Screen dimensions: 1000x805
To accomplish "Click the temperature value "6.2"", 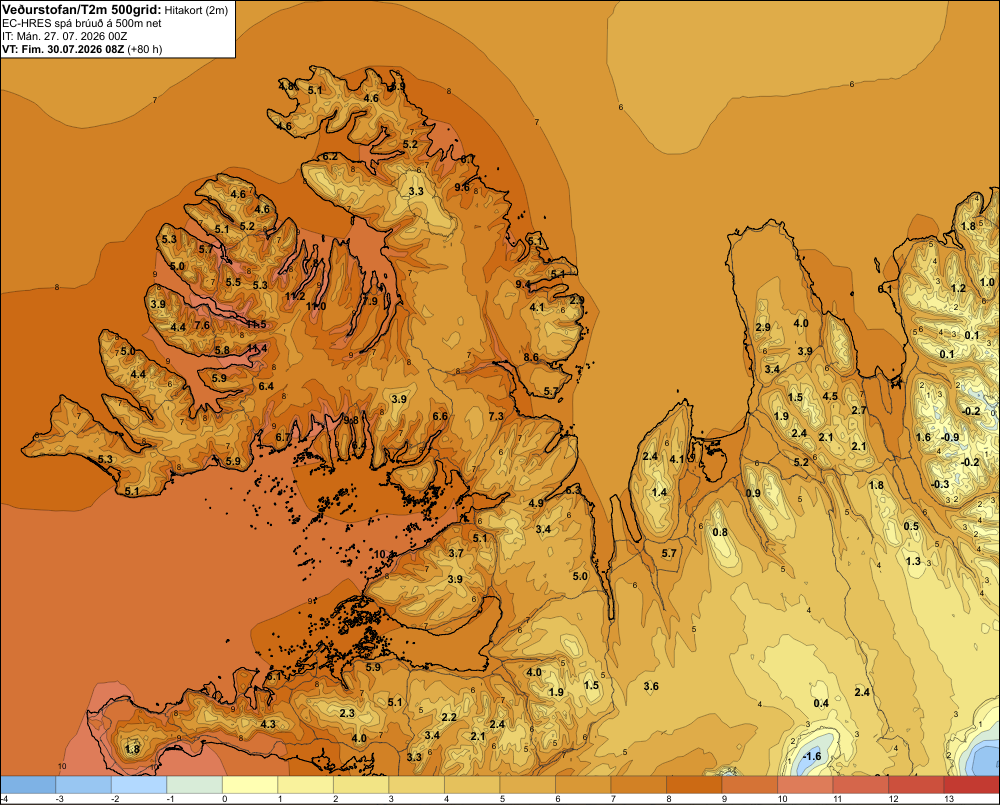I will (x=330, y=156).
